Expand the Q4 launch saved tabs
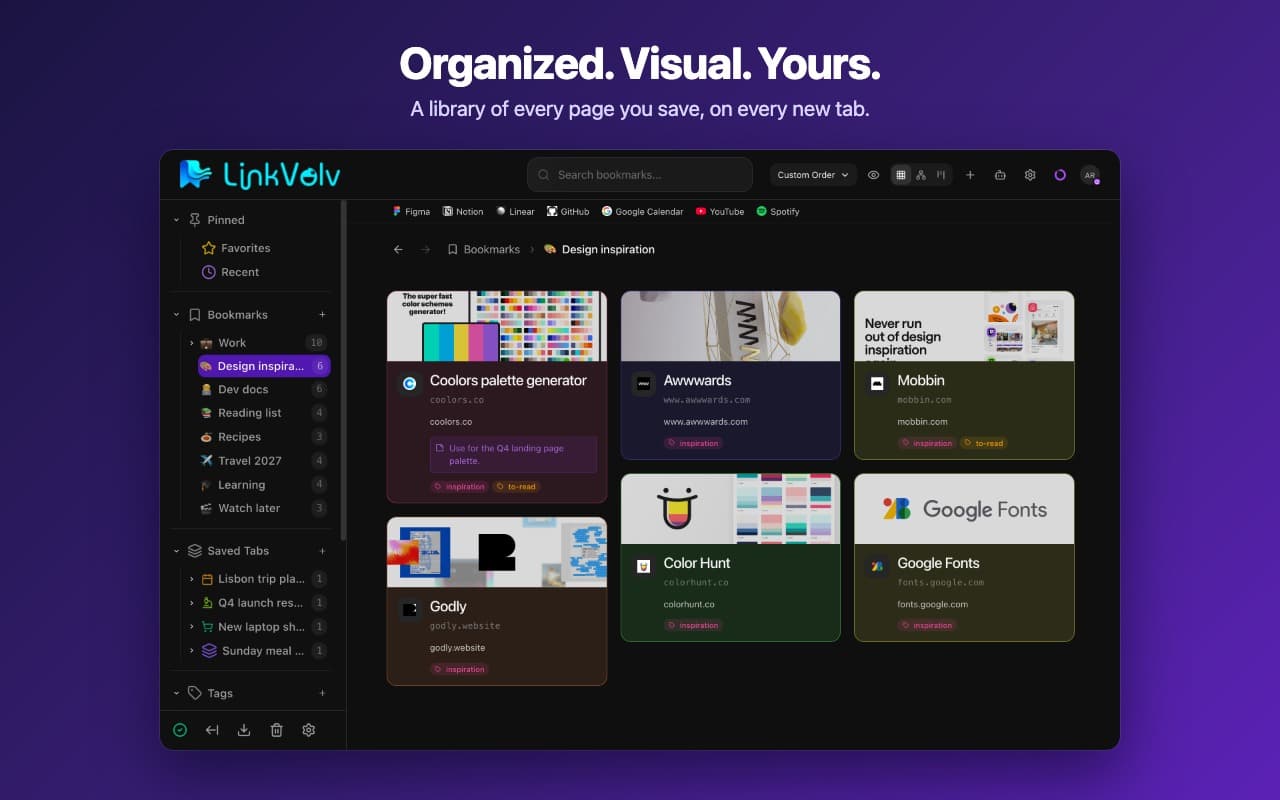 [191, 603]
